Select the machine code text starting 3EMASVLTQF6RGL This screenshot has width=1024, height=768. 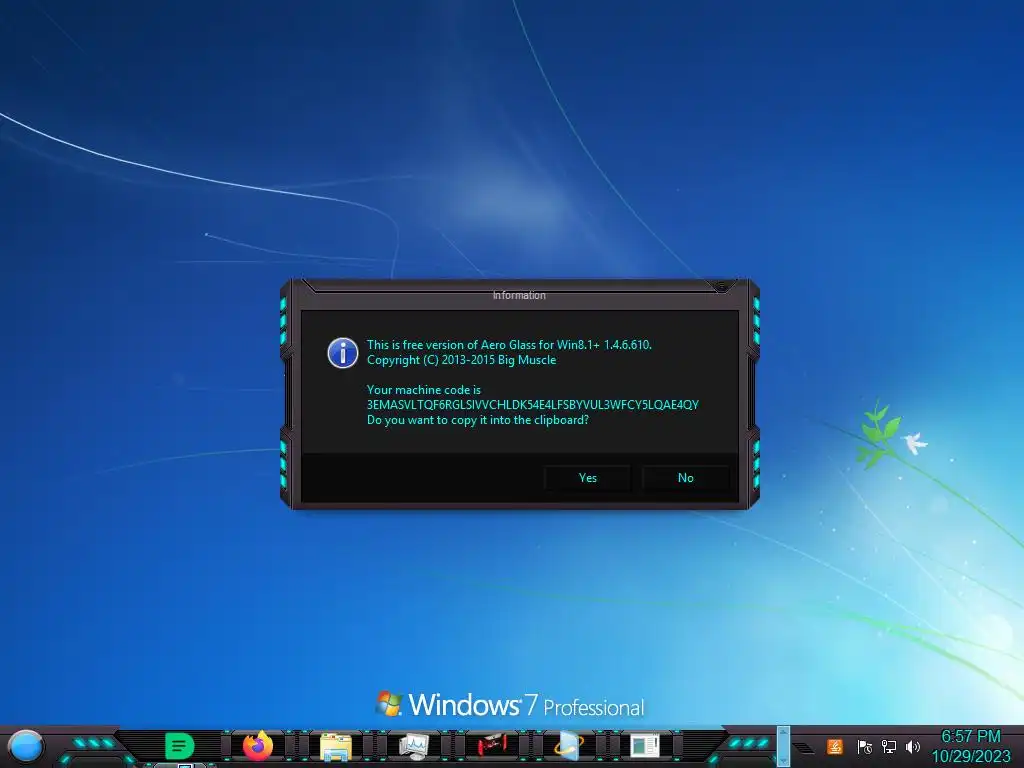click(x=532, y=405)
